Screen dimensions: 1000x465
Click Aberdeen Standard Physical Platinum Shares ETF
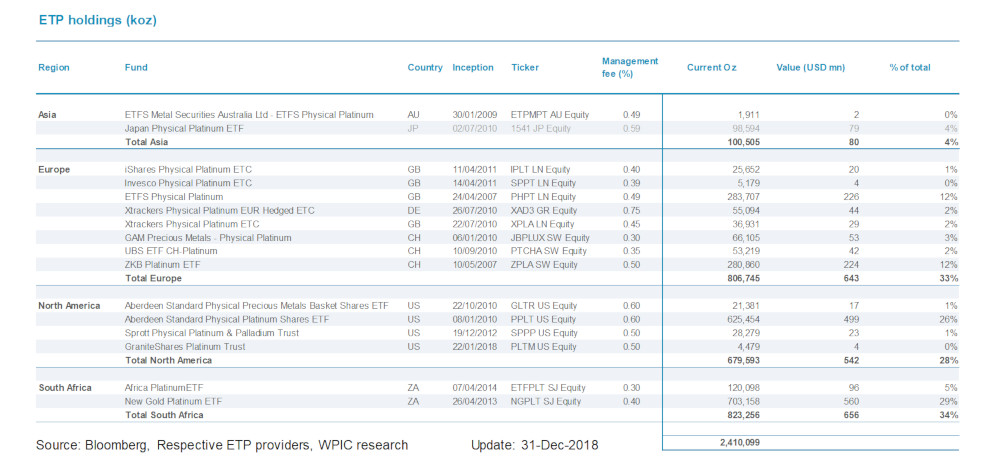226,320
